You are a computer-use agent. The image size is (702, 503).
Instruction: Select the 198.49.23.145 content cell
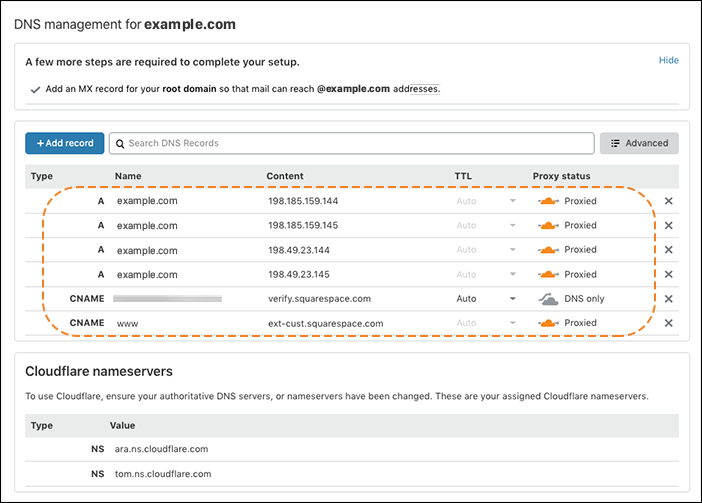click(299, 274)
